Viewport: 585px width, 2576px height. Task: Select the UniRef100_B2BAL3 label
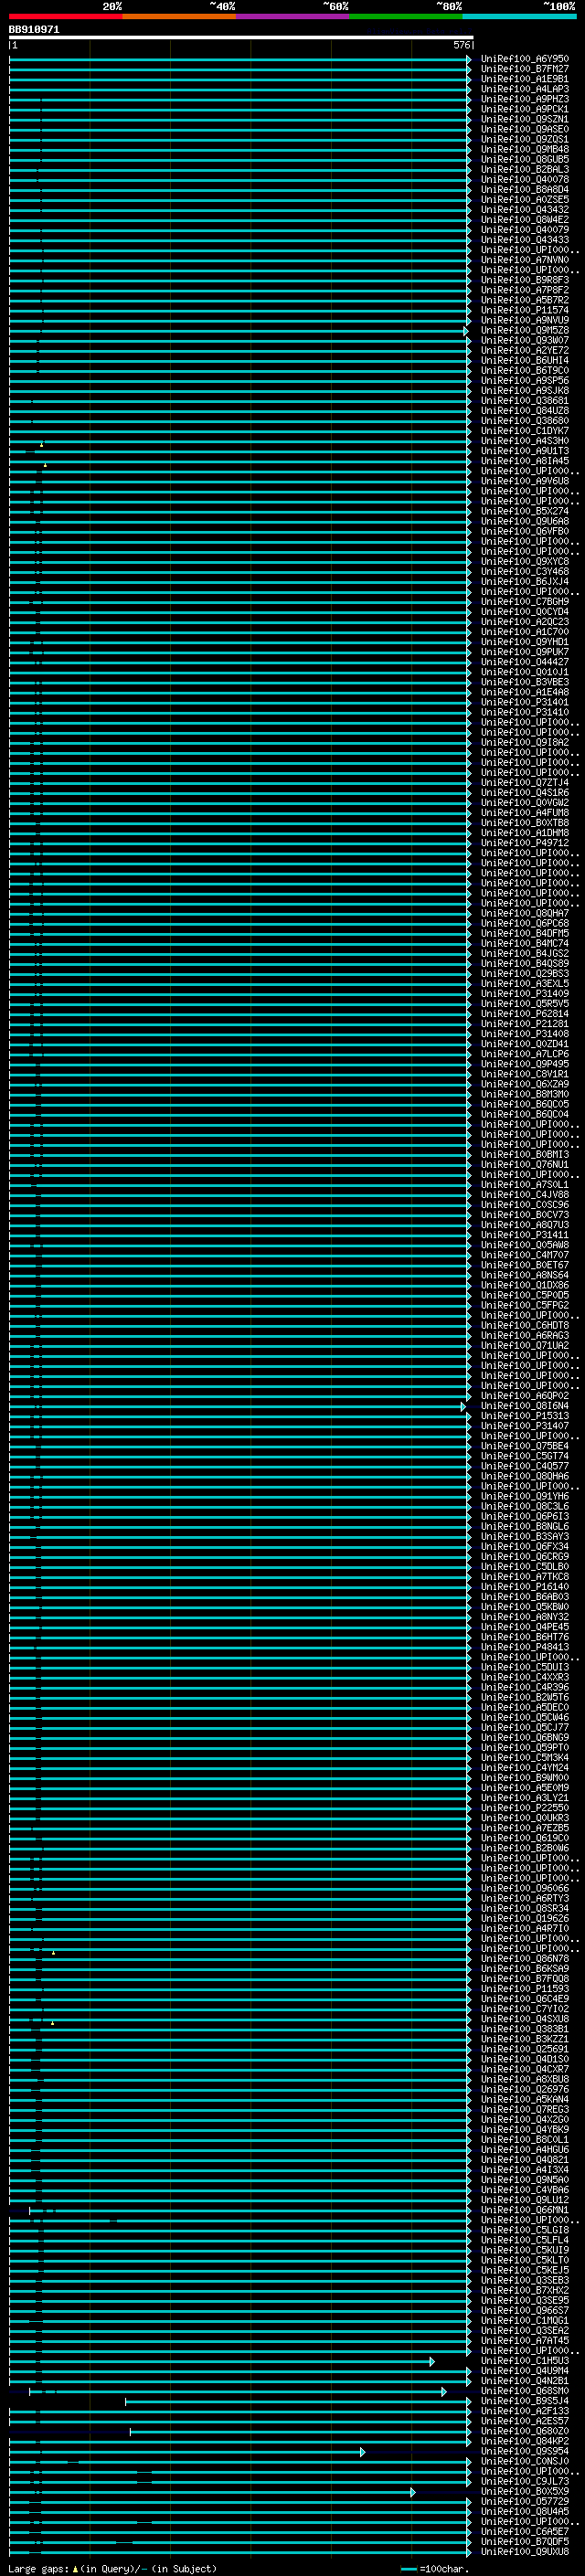(x=525, y=170)
